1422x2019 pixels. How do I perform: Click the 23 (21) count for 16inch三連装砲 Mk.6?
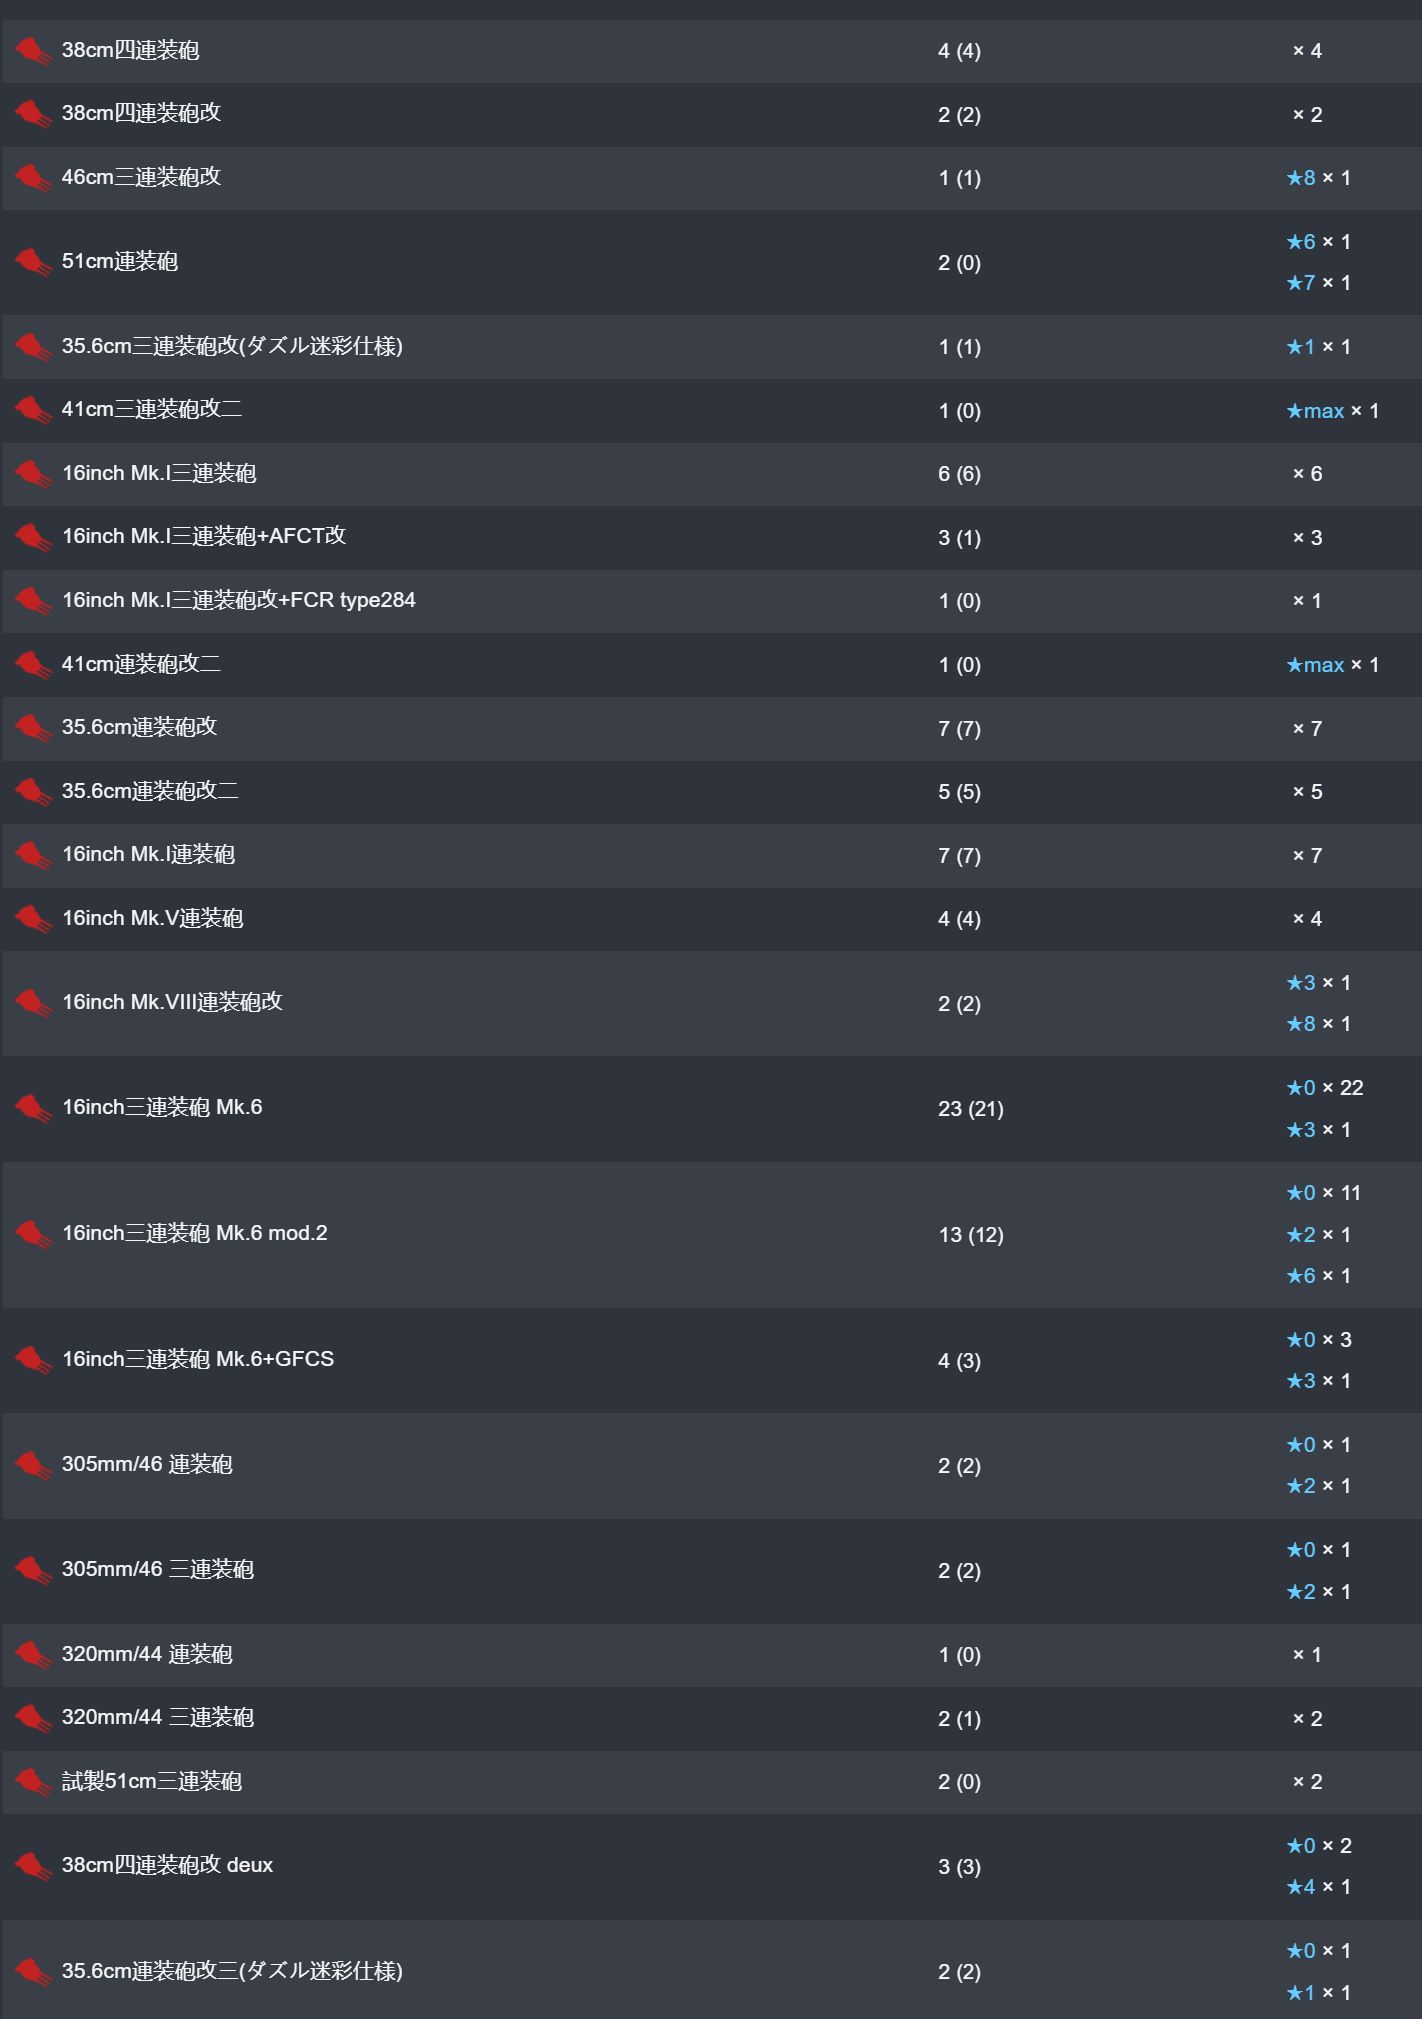point(971,1108)
